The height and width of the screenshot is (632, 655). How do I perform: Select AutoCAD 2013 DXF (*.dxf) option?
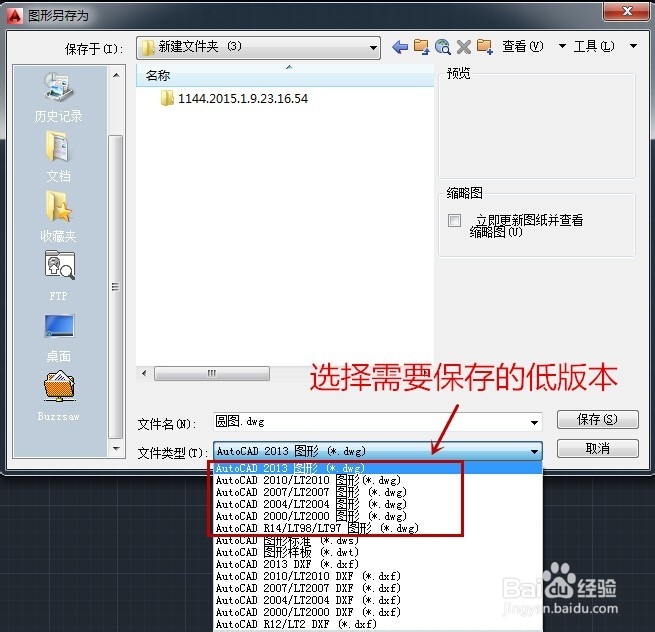[378, 564]
